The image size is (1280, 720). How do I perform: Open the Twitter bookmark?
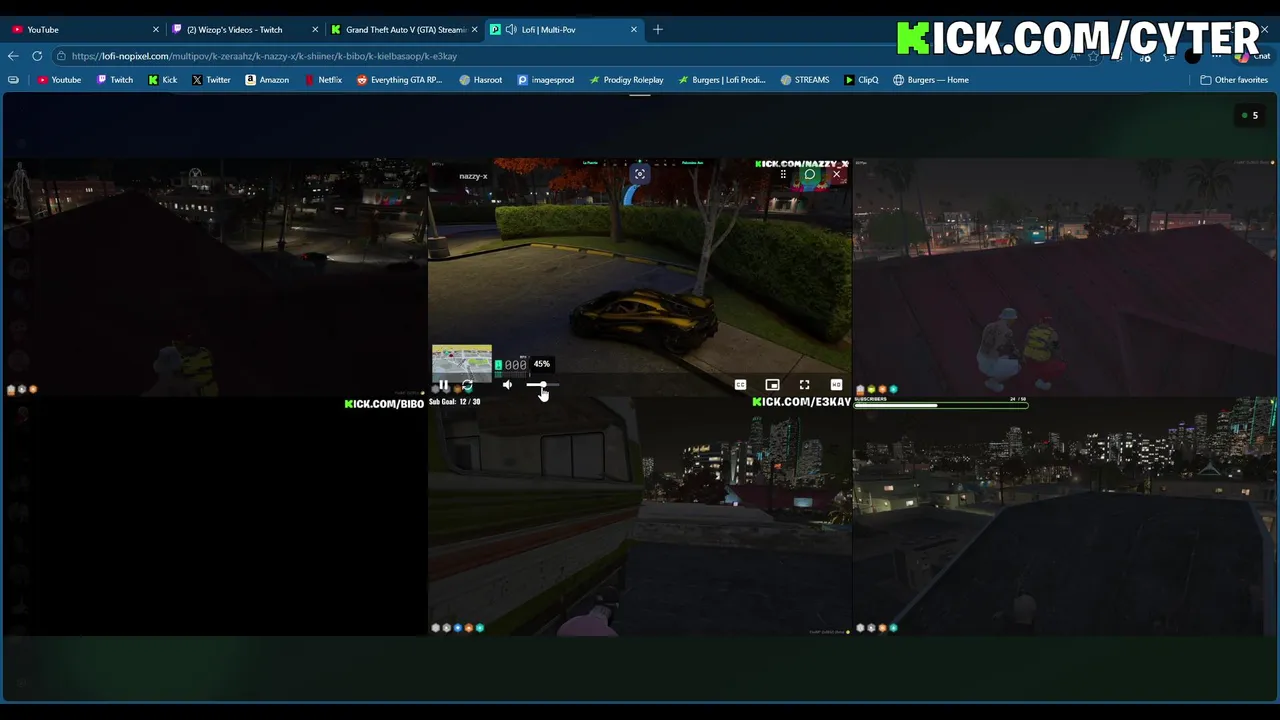click(x=211, y=80)
